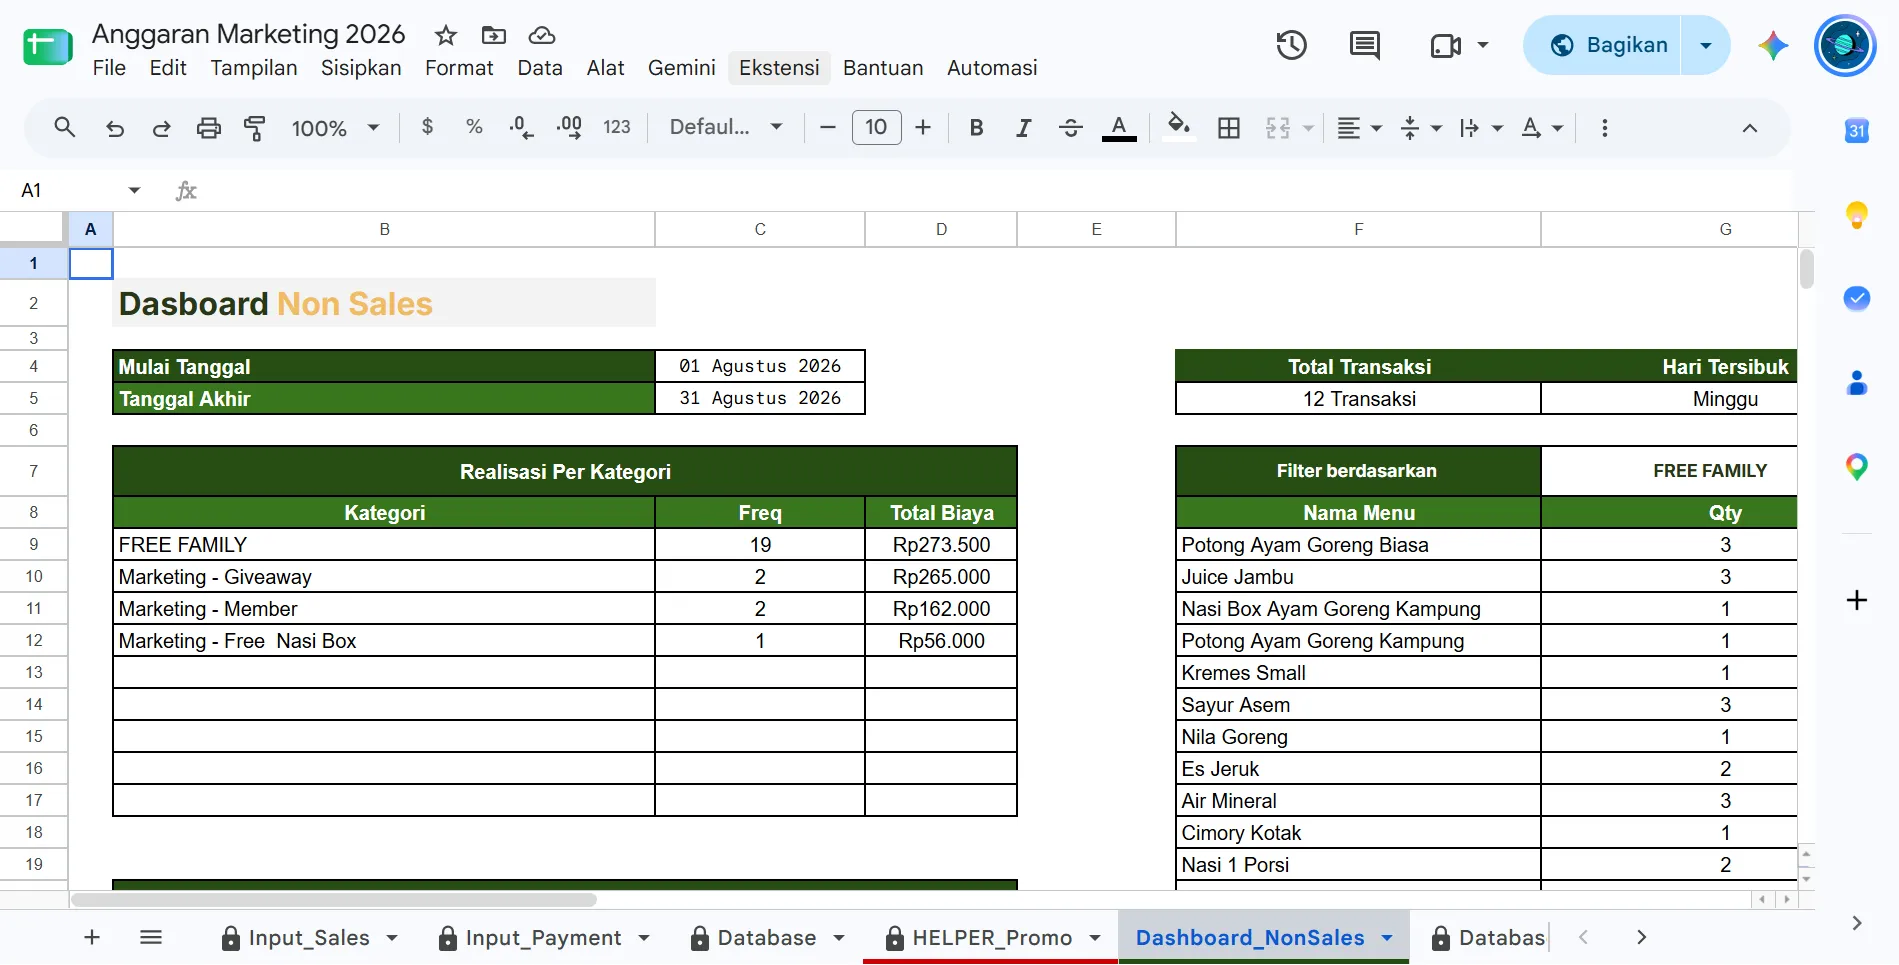Open the fill color picker
The image size is (1899, 965).
(1180, 128)
